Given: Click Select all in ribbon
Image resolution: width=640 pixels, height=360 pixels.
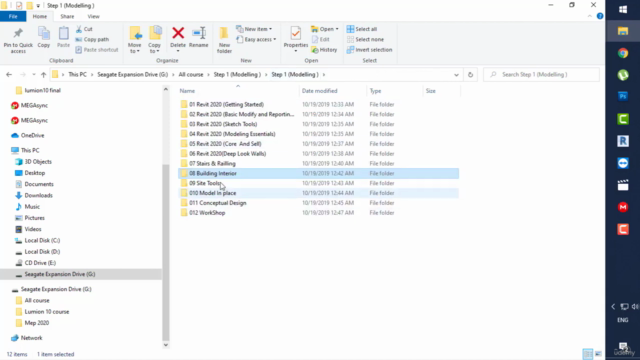Looking at the screenshot, I should tap(362, 29).
